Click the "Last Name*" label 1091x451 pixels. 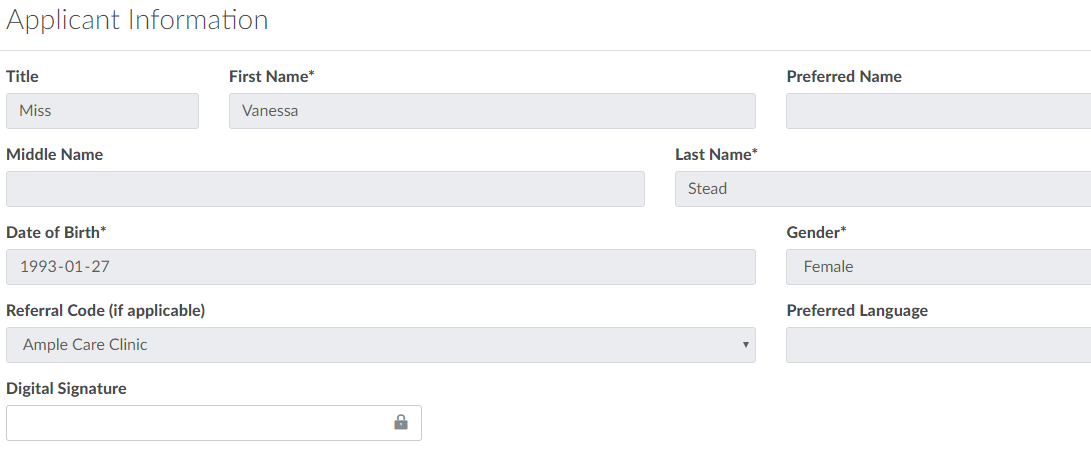click(716, 154)
